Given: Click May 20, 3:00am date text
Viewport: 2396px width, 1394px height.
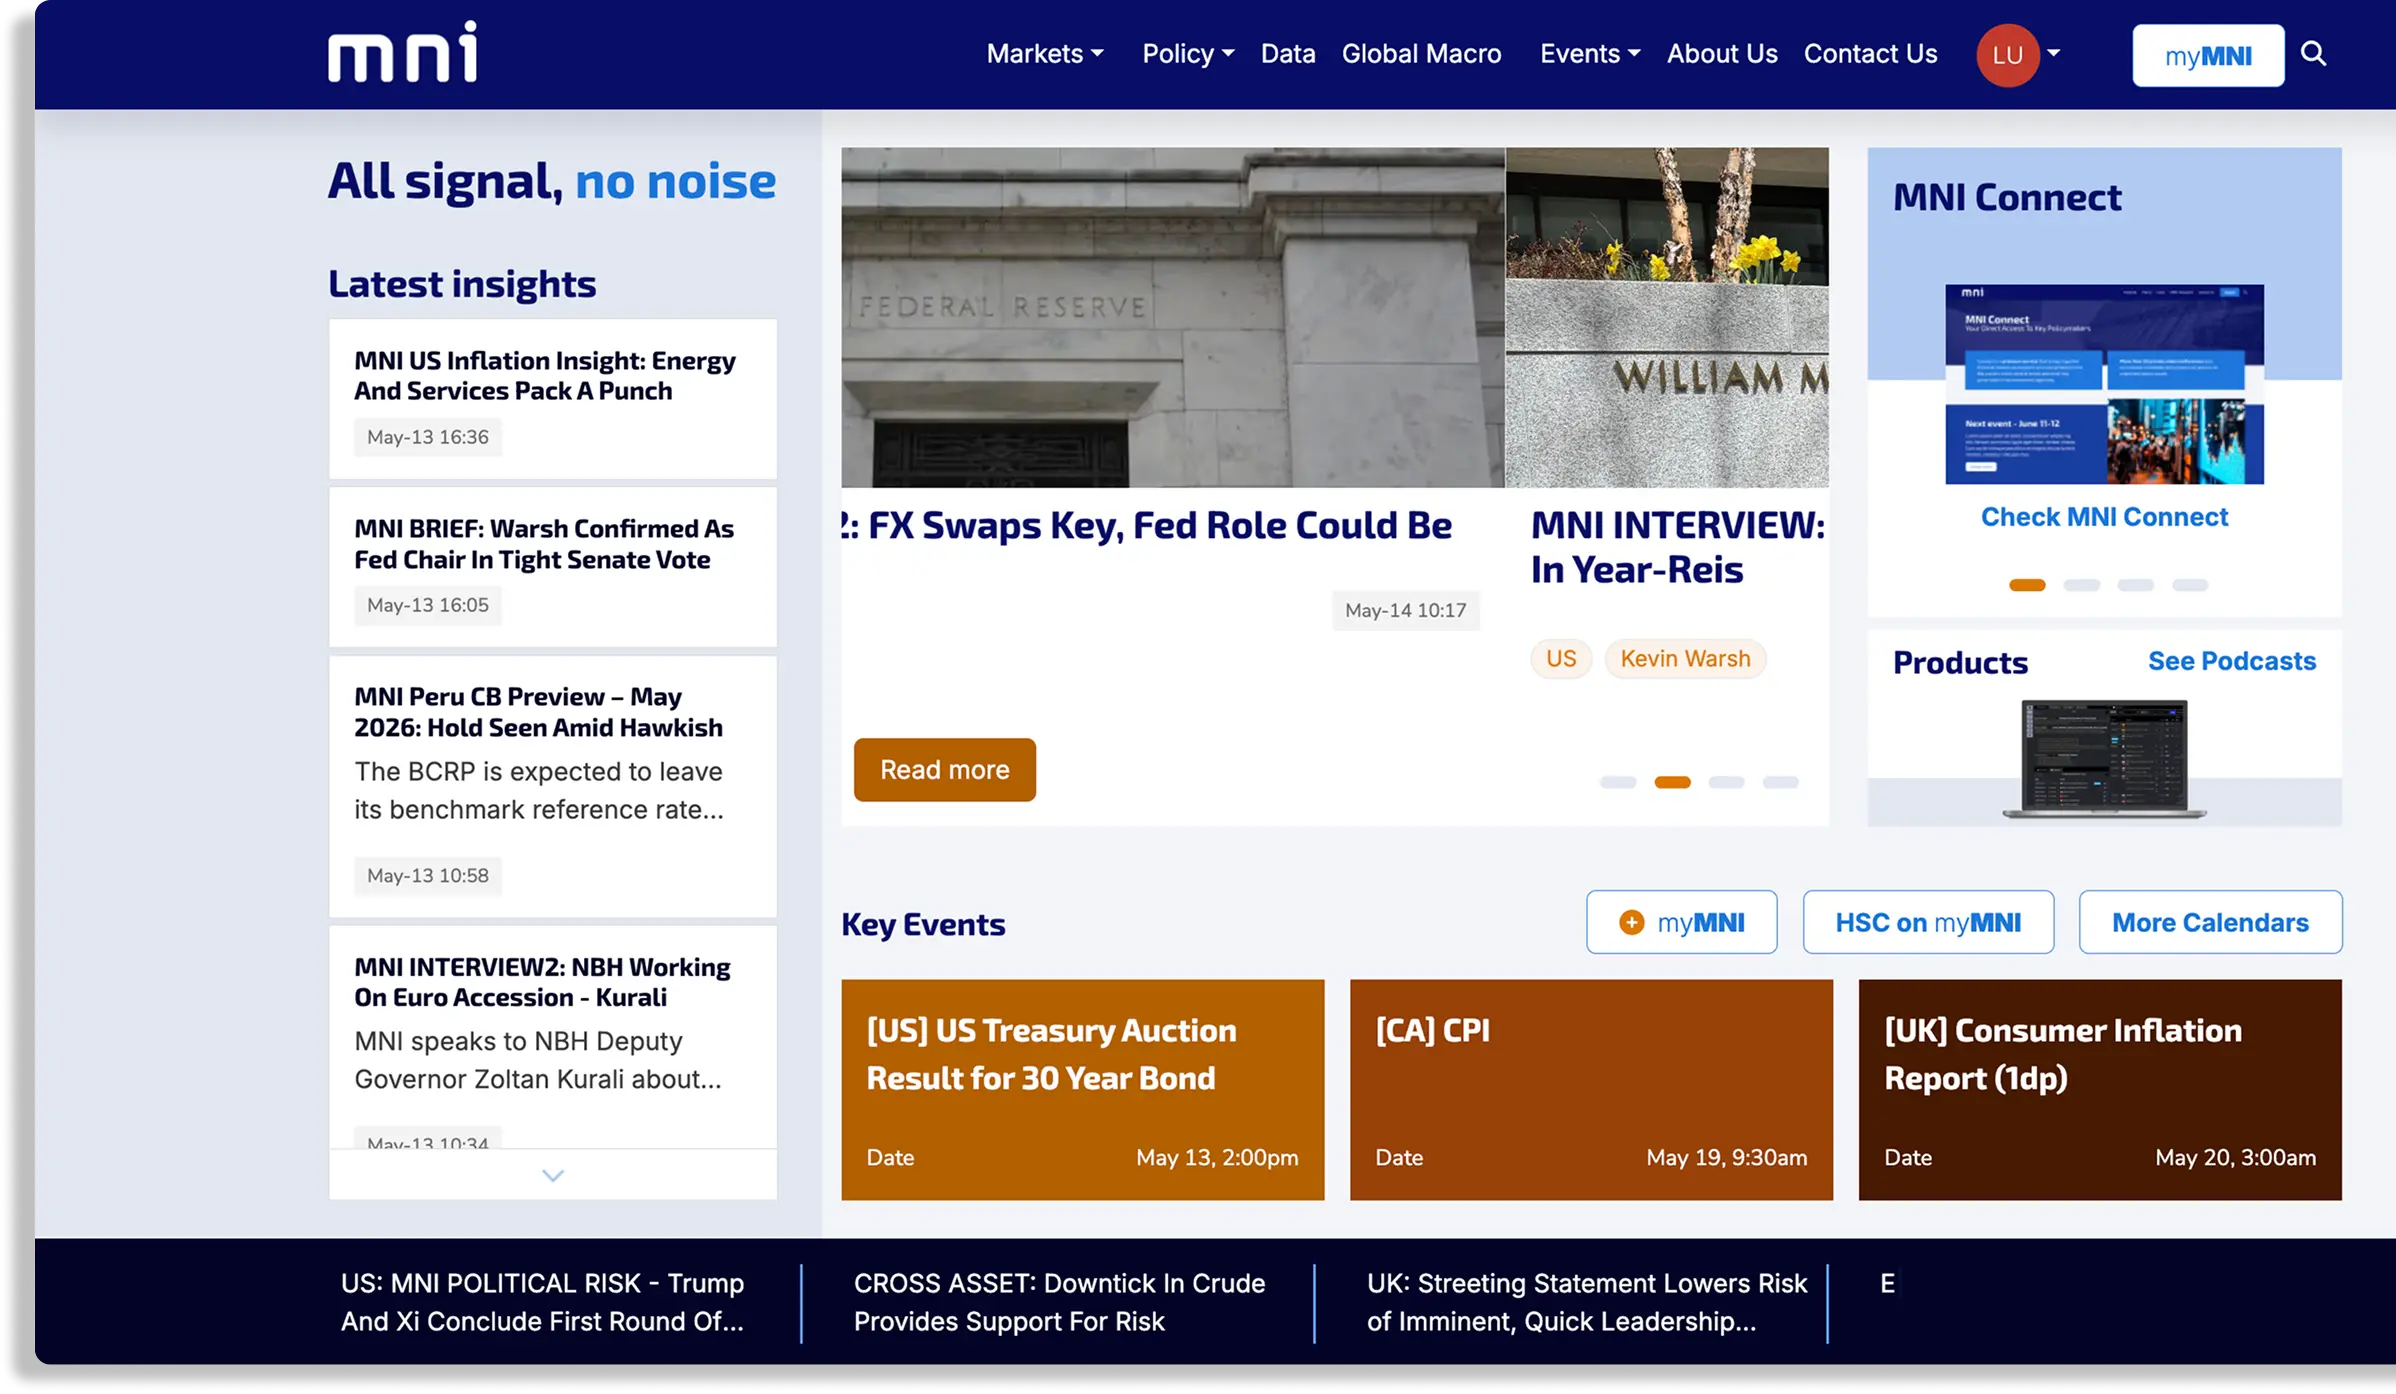Looking at the screenshot, I should point(2235,1157).
